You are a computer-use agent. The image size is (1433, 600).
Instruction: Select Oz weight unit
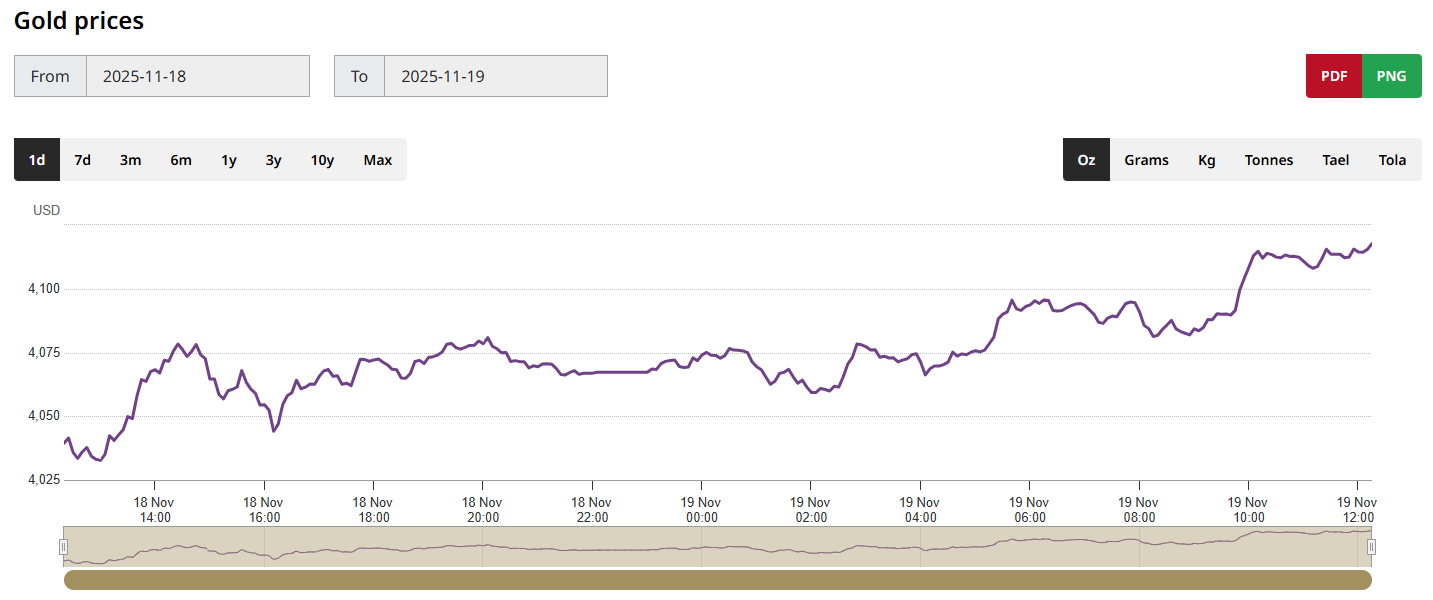pos(1086,160)
